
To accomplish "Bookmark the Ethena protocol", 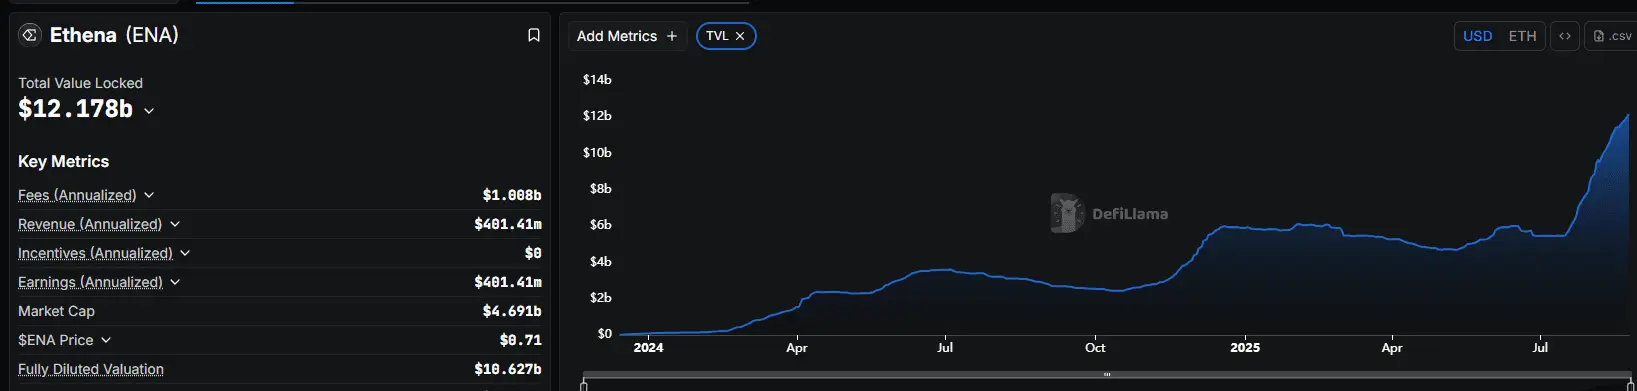I will point(534,35).
